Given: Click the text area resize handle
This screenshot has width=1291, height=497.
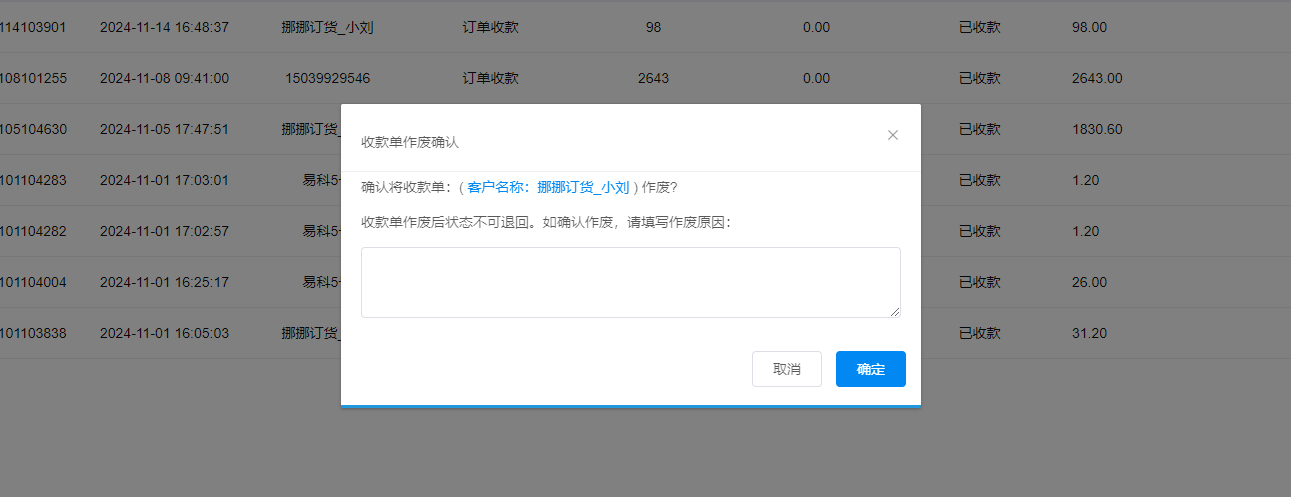Looking at the screenshot, I should pyautogui.click(x=895, y=312).
